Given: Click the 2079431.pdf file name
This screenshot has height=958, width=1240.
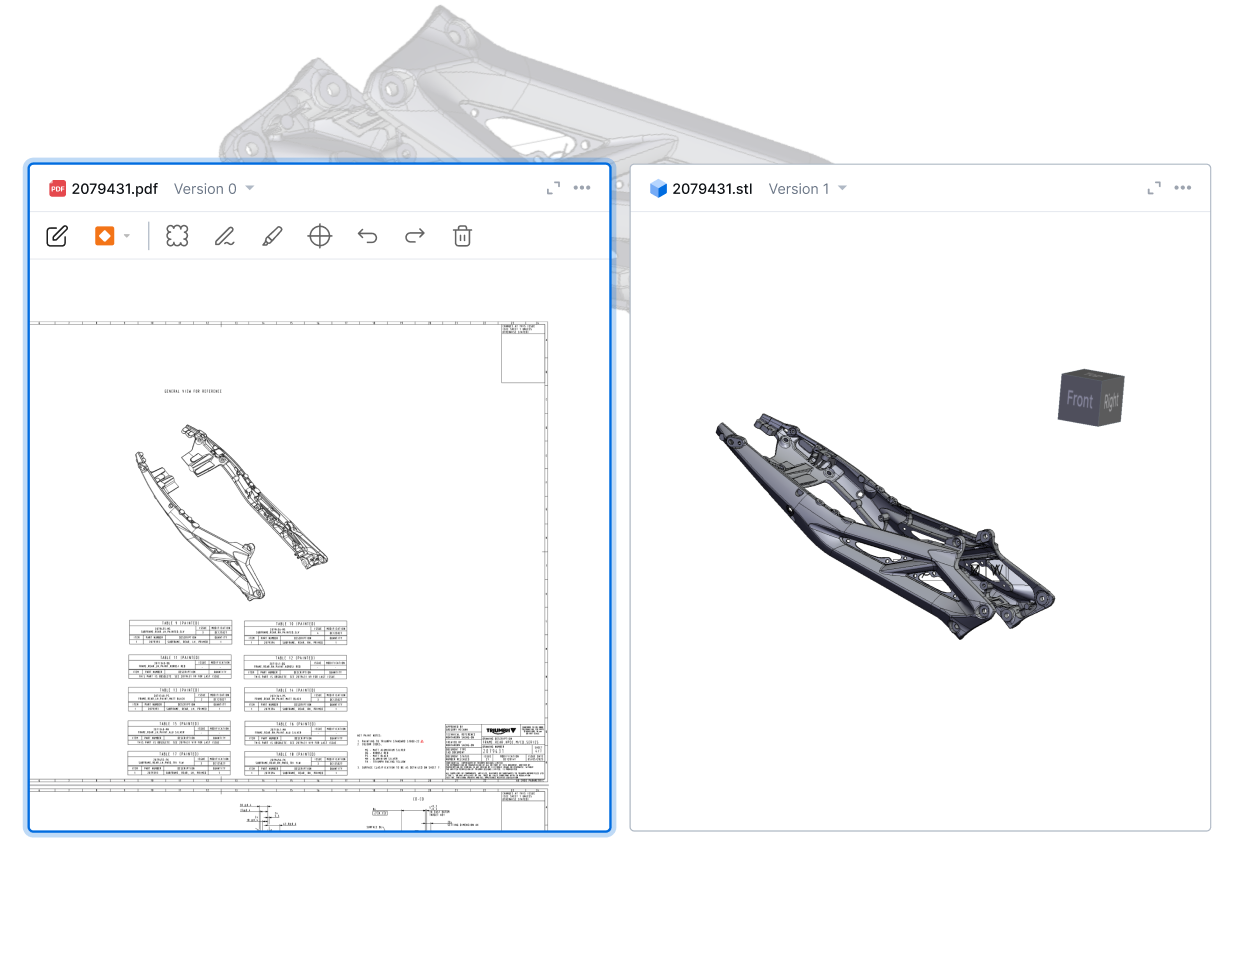Looking at the screenshot, I should (115, 189).
